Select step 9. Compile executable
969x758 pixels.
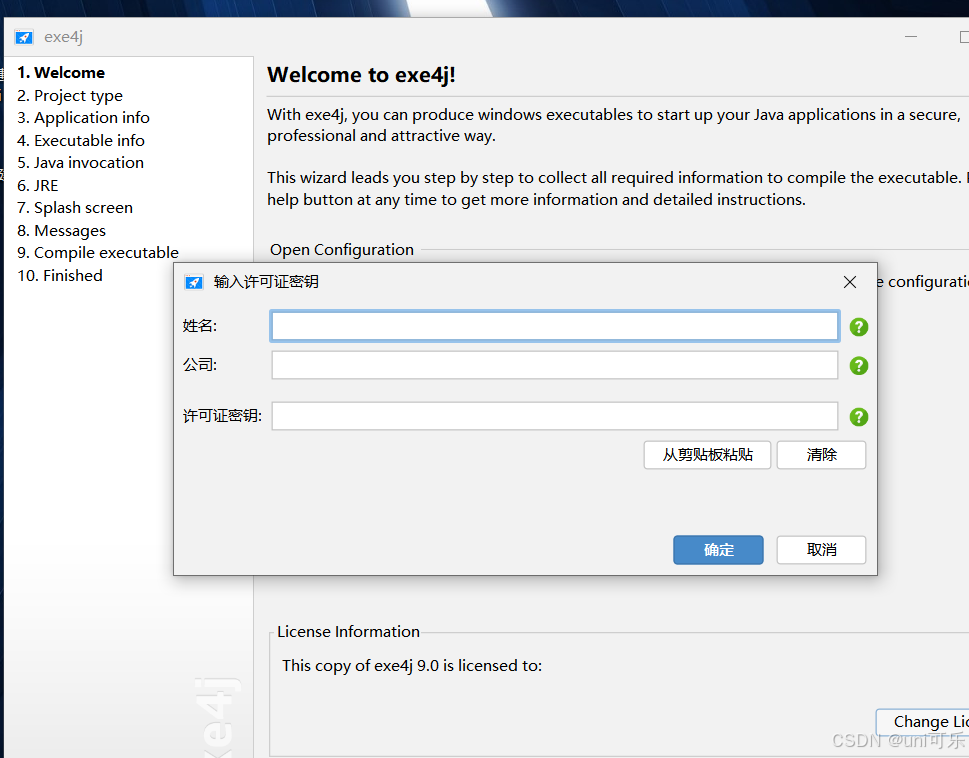(x=98, y=253)
